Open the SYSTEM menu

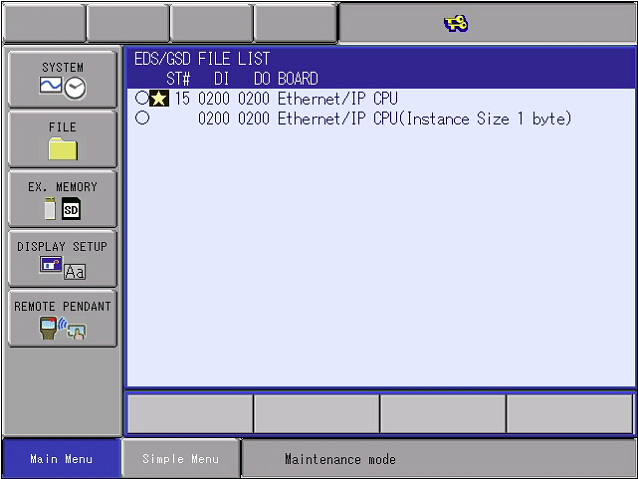(x=63, y=79)
